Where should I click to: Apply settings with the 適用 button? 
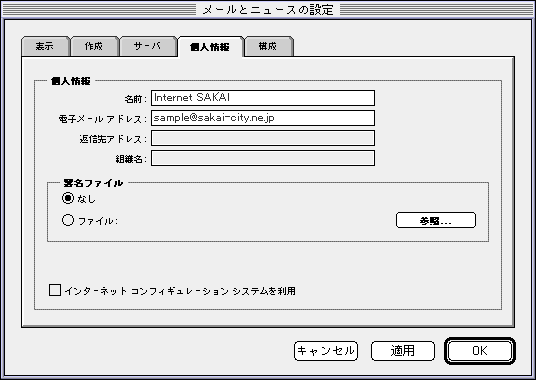(403, 351)
